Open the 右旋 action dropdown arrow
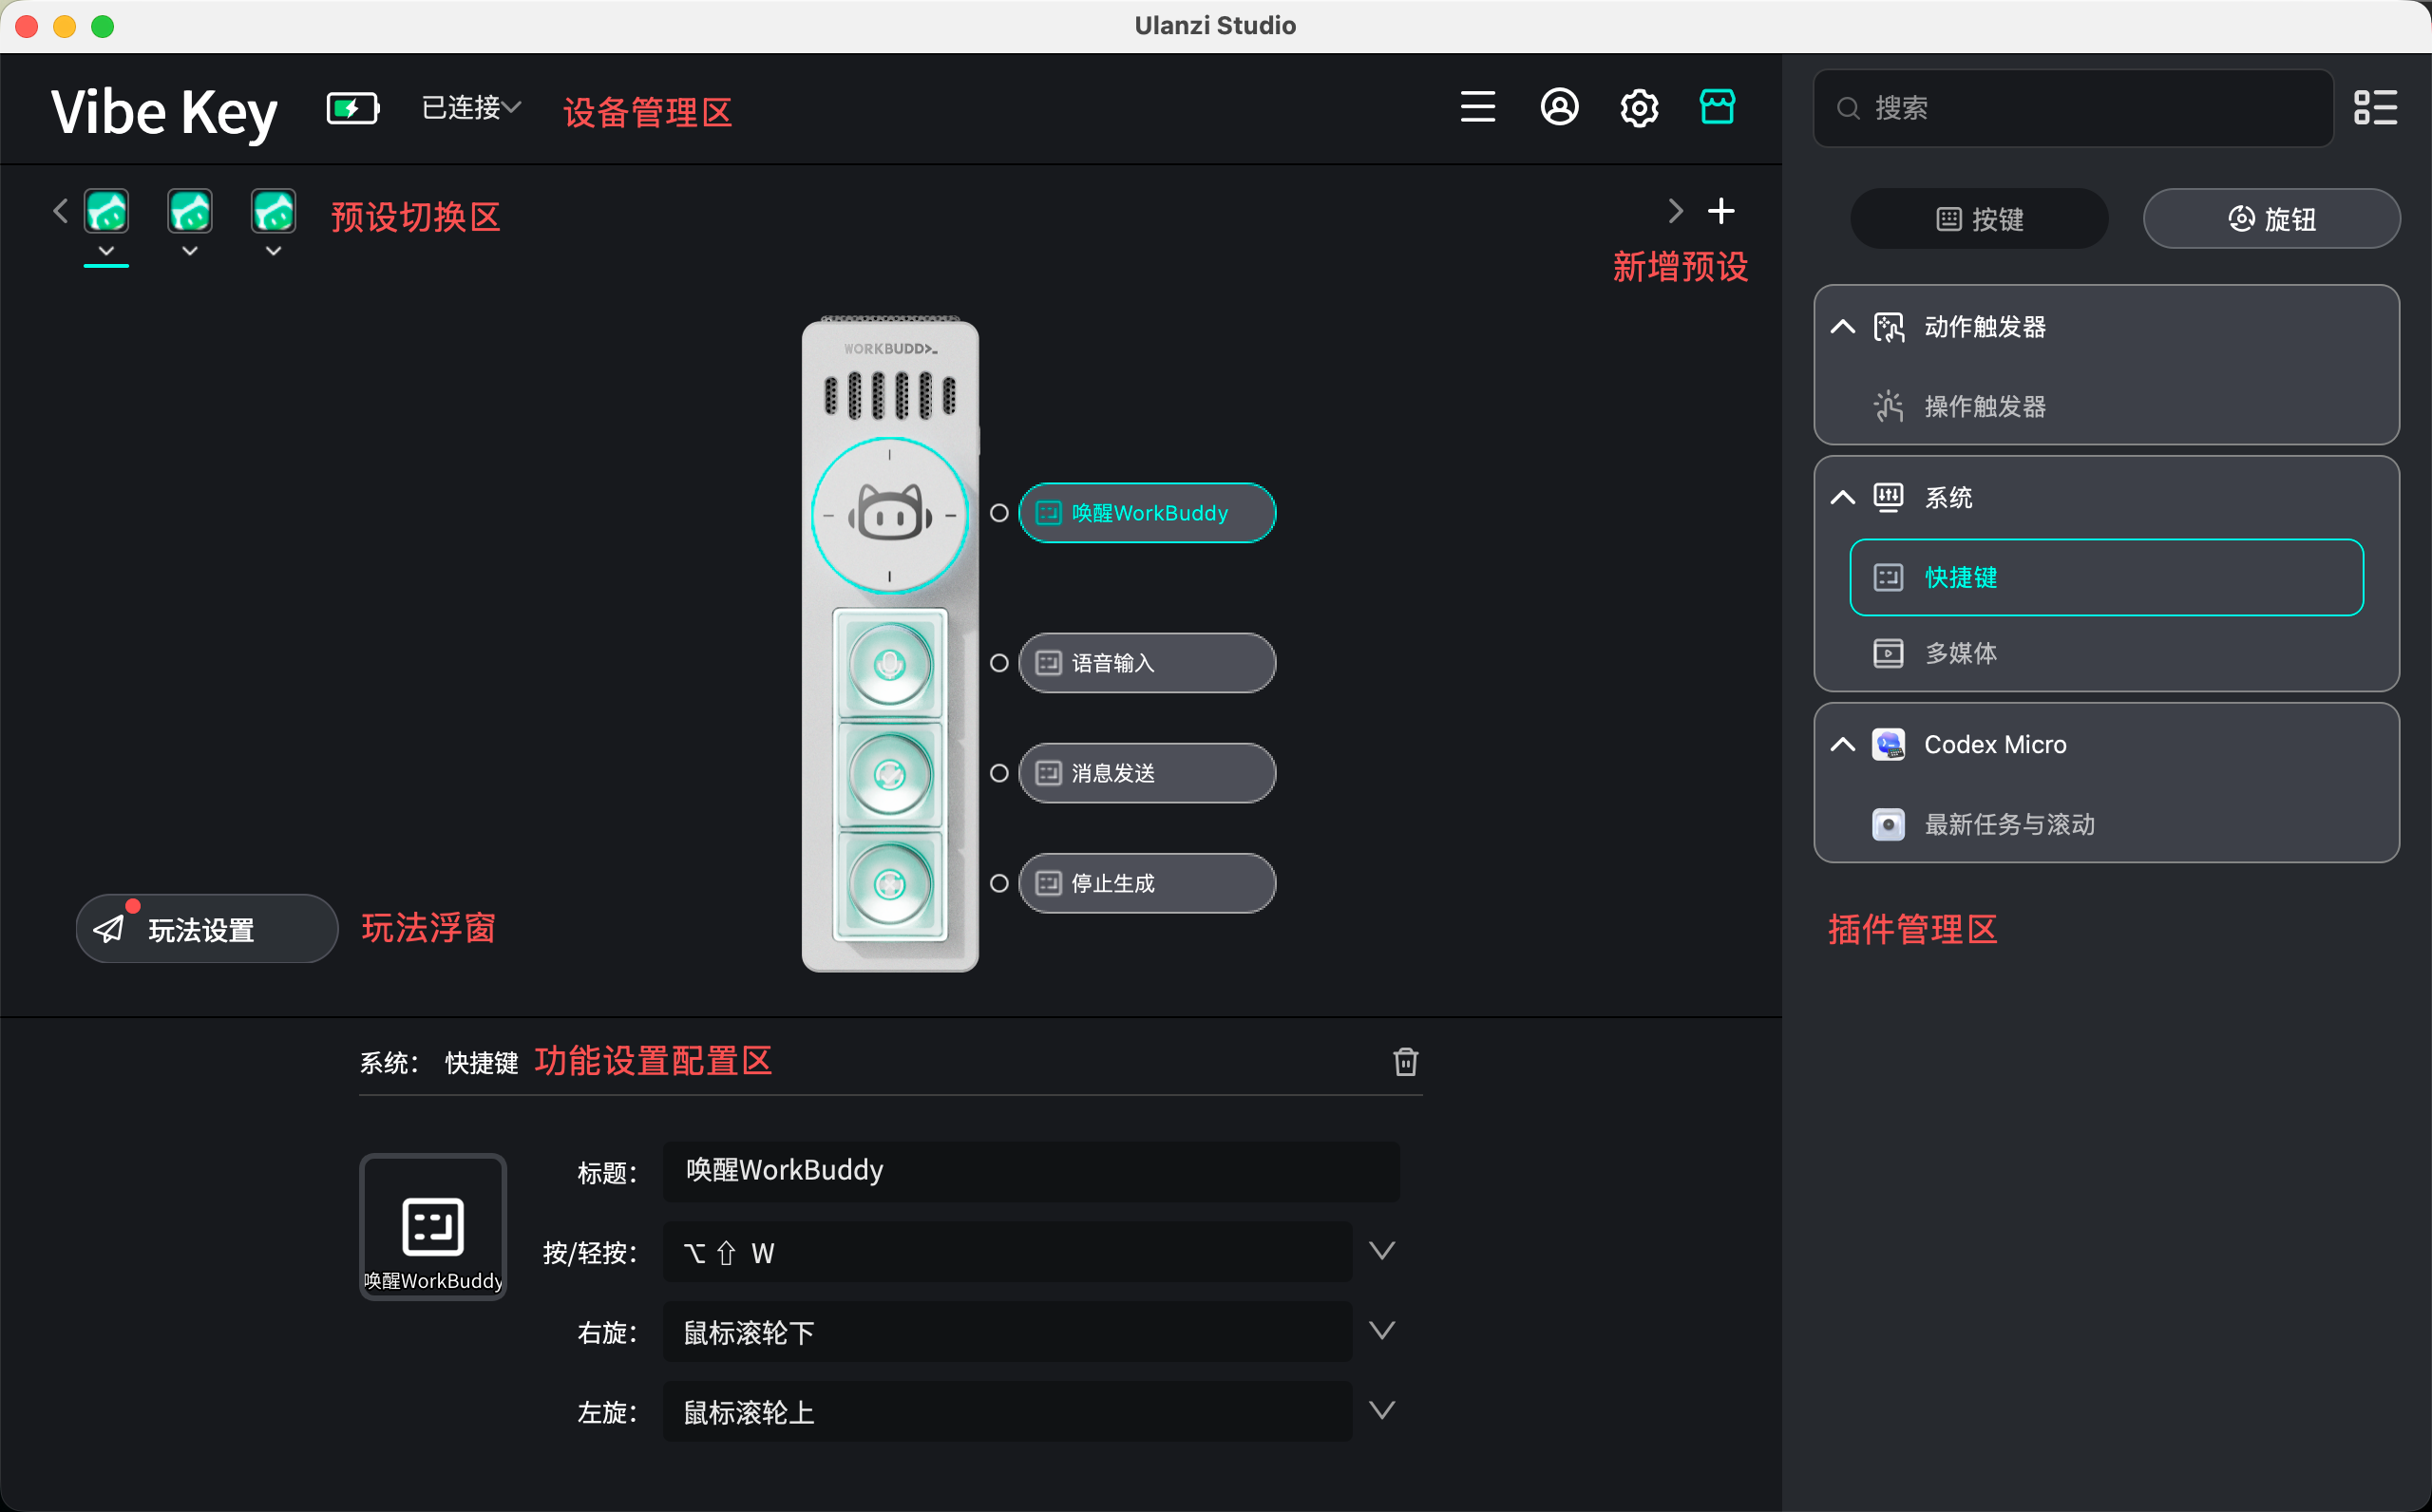This screenshot has width=2432, height=1512. (x=1382, y=1331)
